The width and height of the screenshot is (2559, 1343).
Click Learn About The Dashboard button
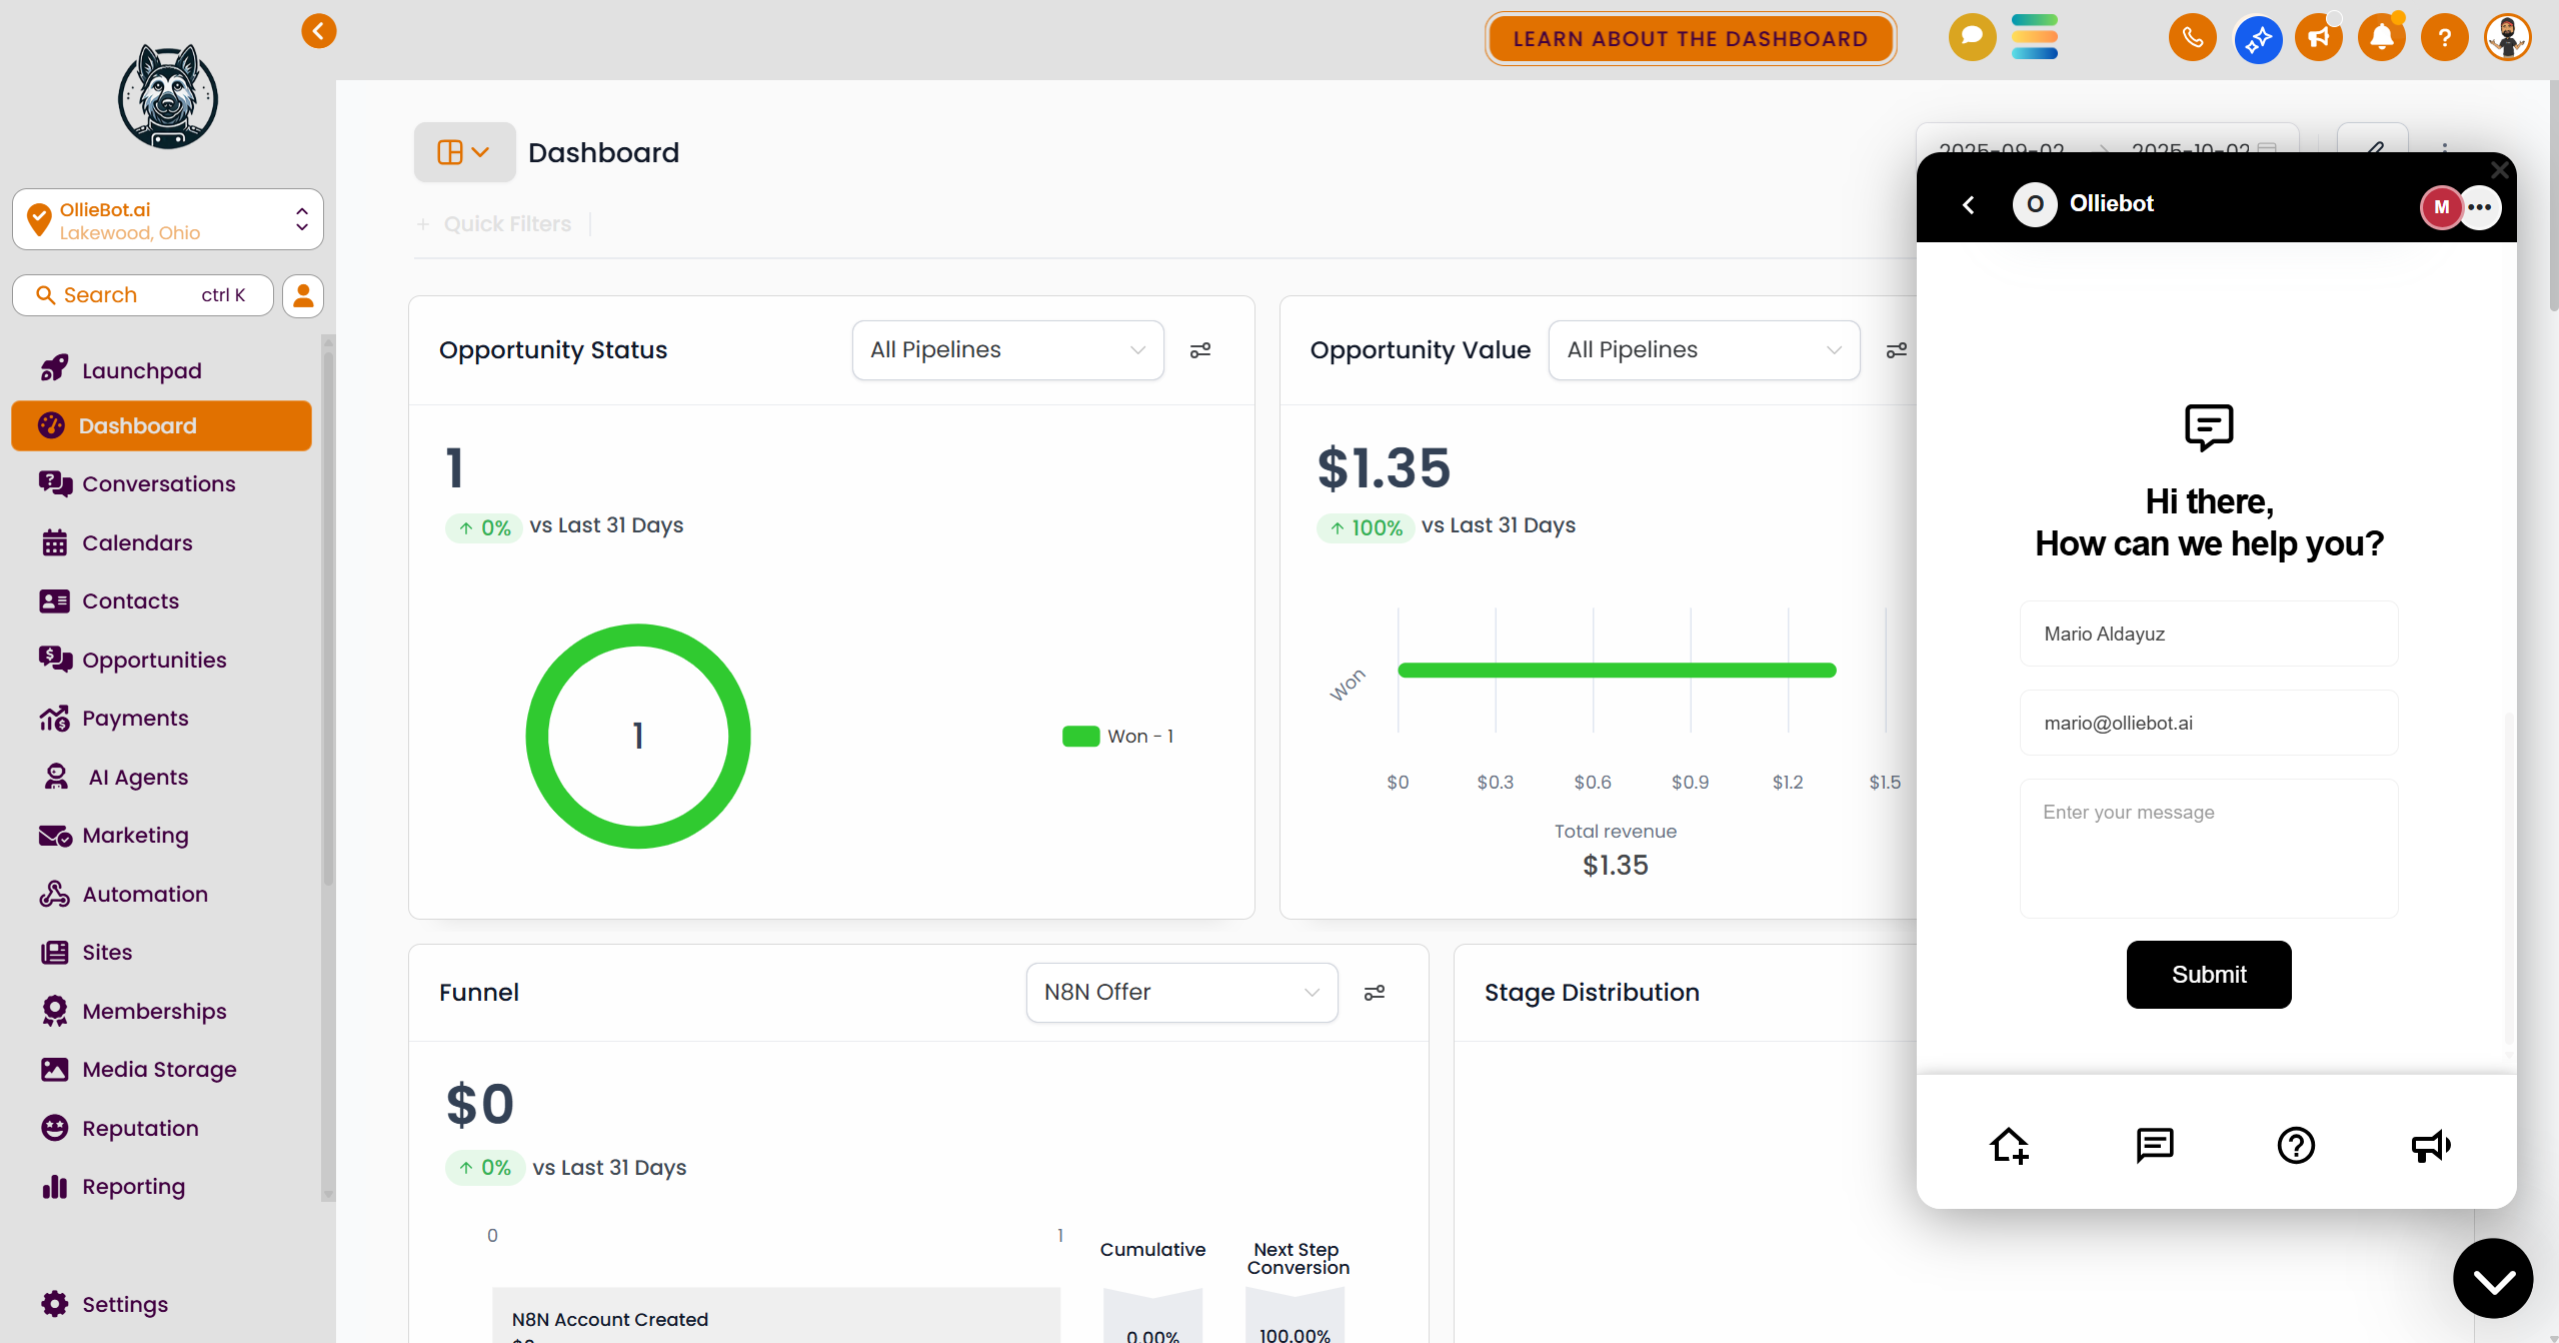pos(1689,39)
